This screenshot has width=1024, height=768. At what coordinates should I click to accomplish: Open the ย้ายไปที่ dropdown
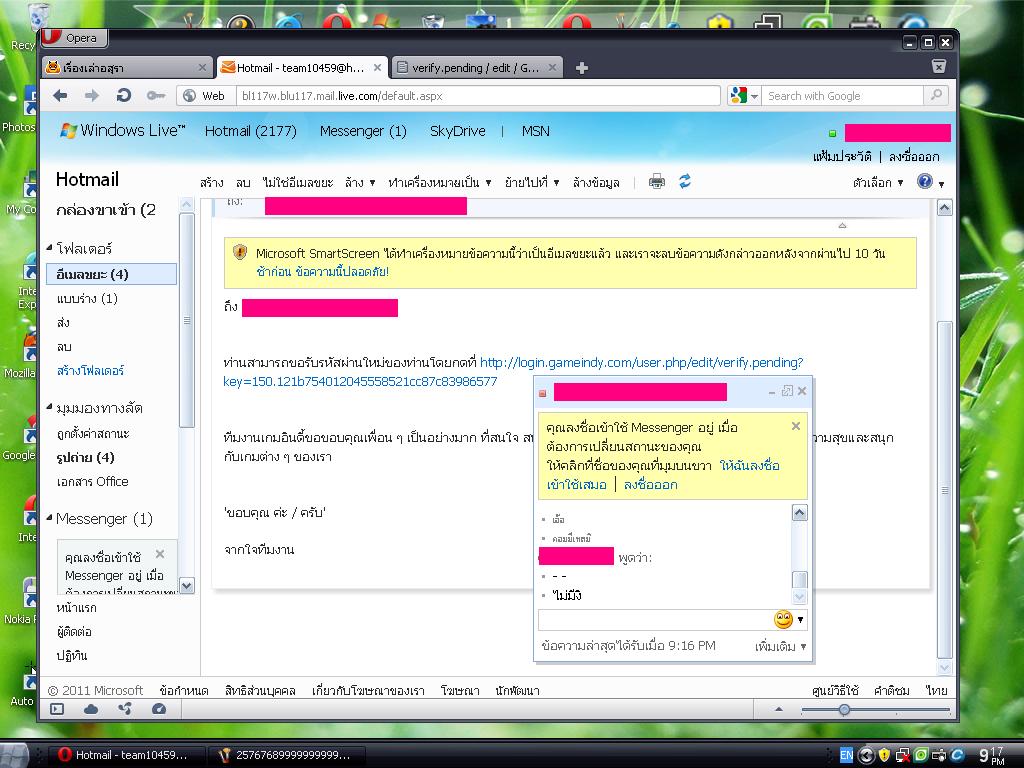tap(532, 182)
